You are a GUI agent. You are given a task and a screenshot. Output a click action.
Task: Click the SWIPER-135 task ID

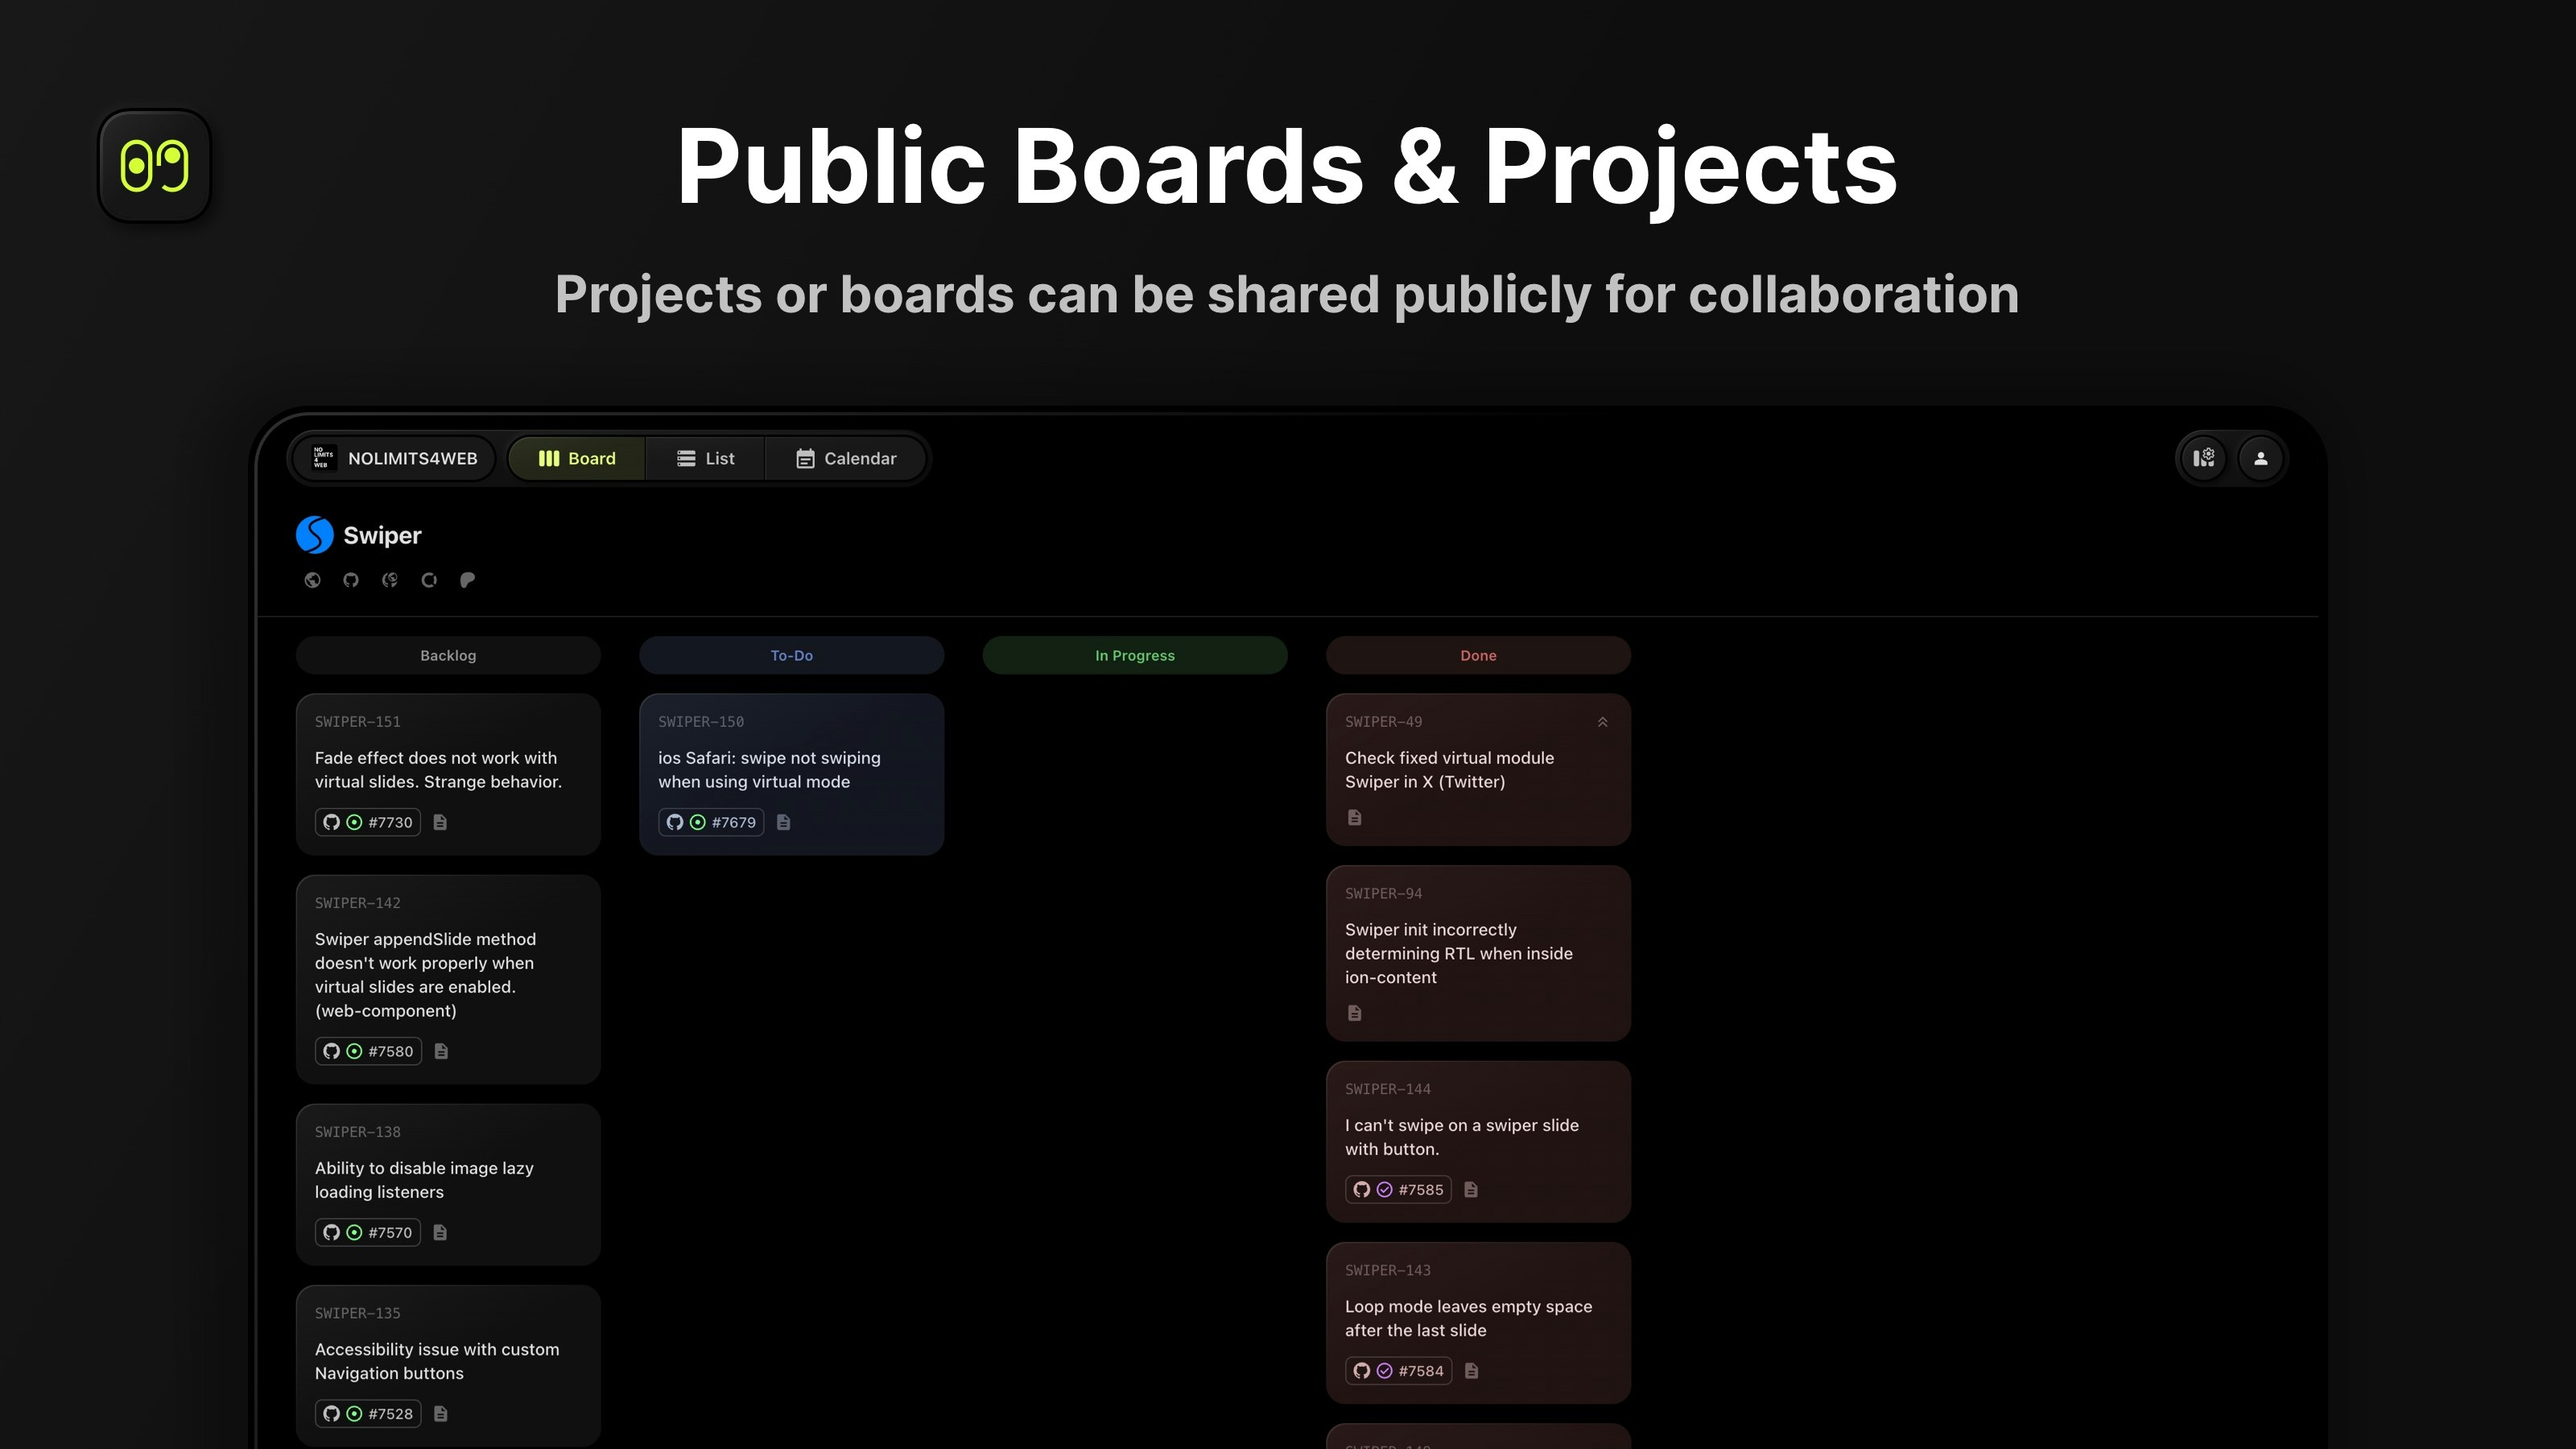pos(357,1313)
